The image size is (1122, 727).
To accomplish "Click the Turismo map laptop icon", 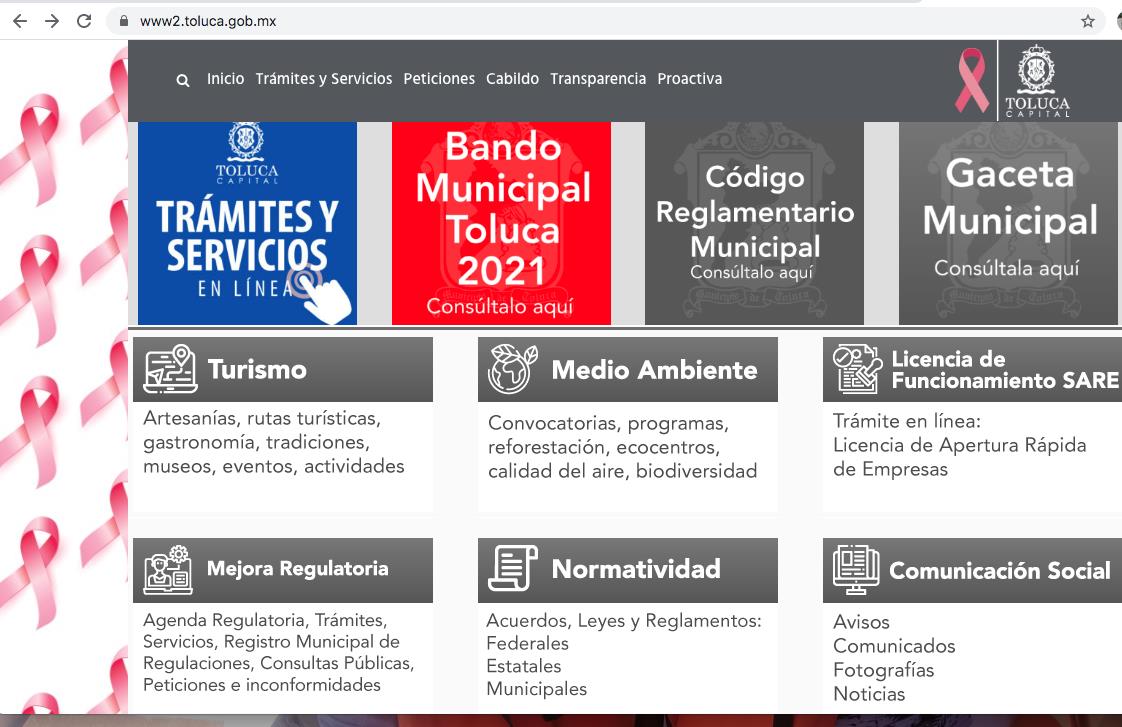I will point(170,369).
